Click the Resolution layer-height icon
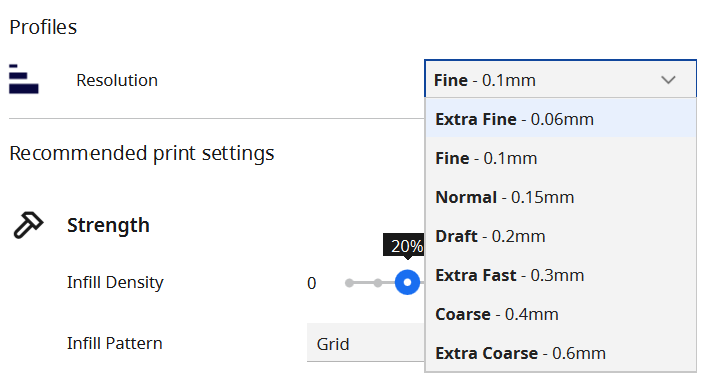Screen dimensions: 710x378 tap(24, 79)
